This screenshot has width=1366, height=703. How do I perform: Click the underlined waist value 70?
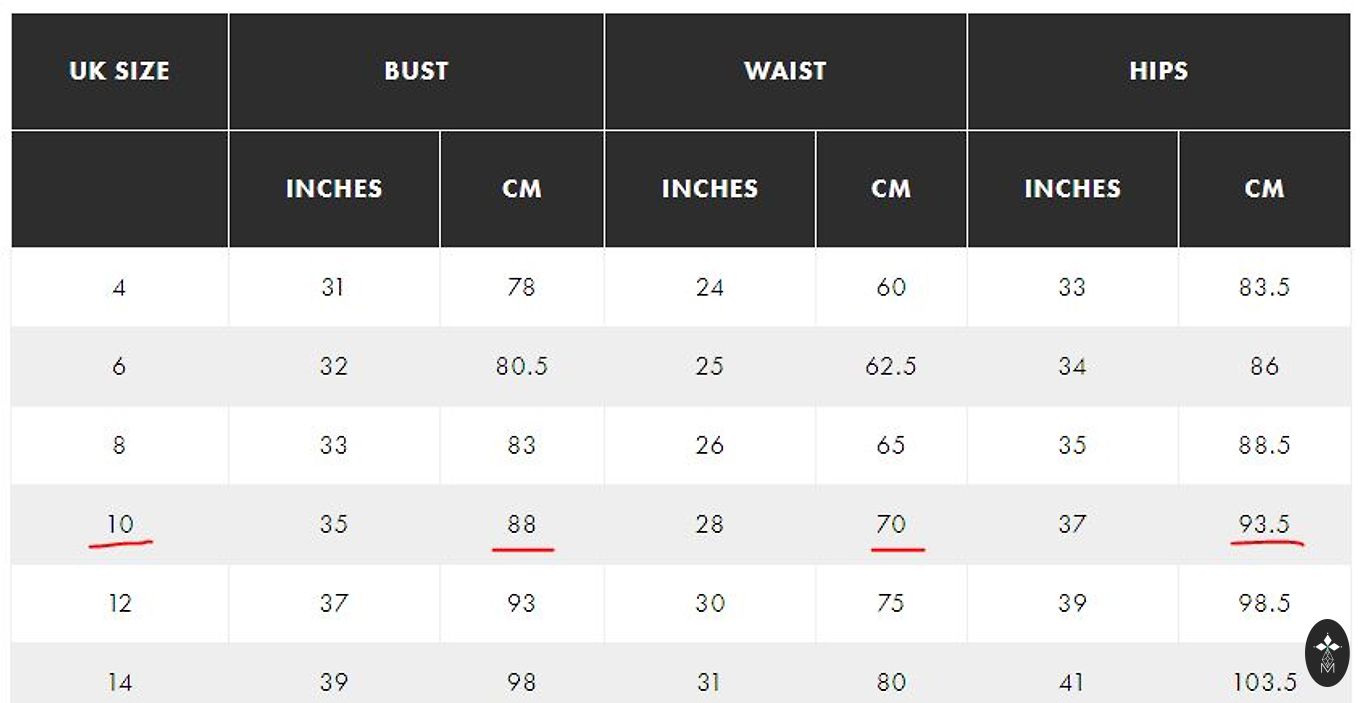click(x=891, y=524)
